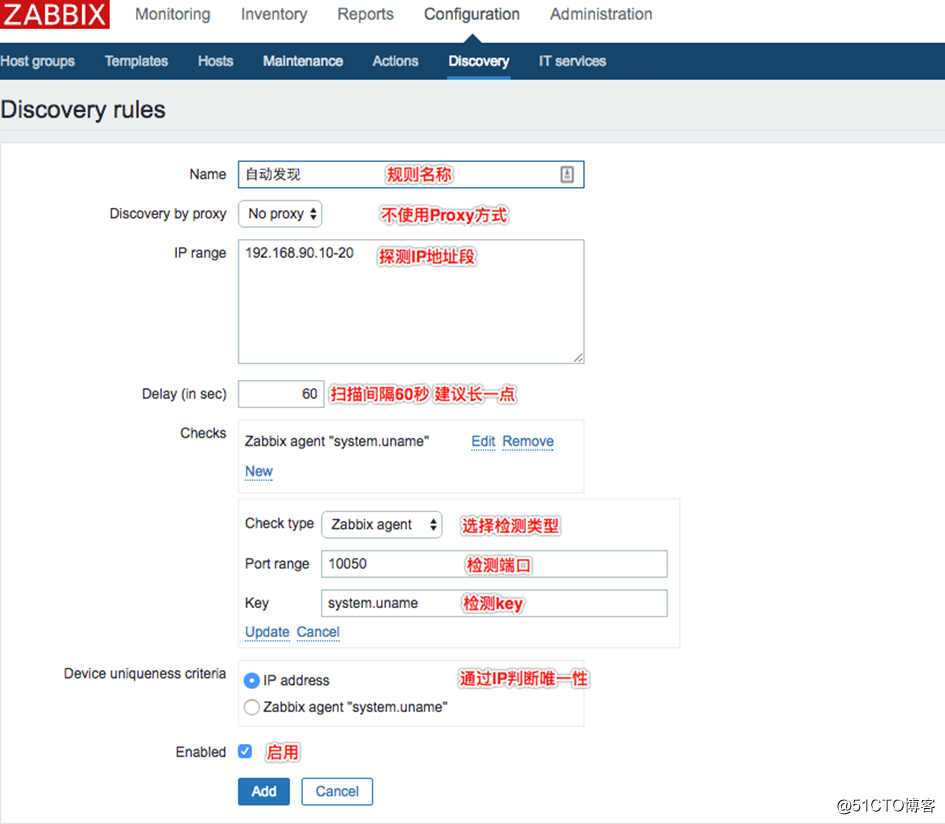Go to Actions tab
The image size is (945, 824).
395,61
